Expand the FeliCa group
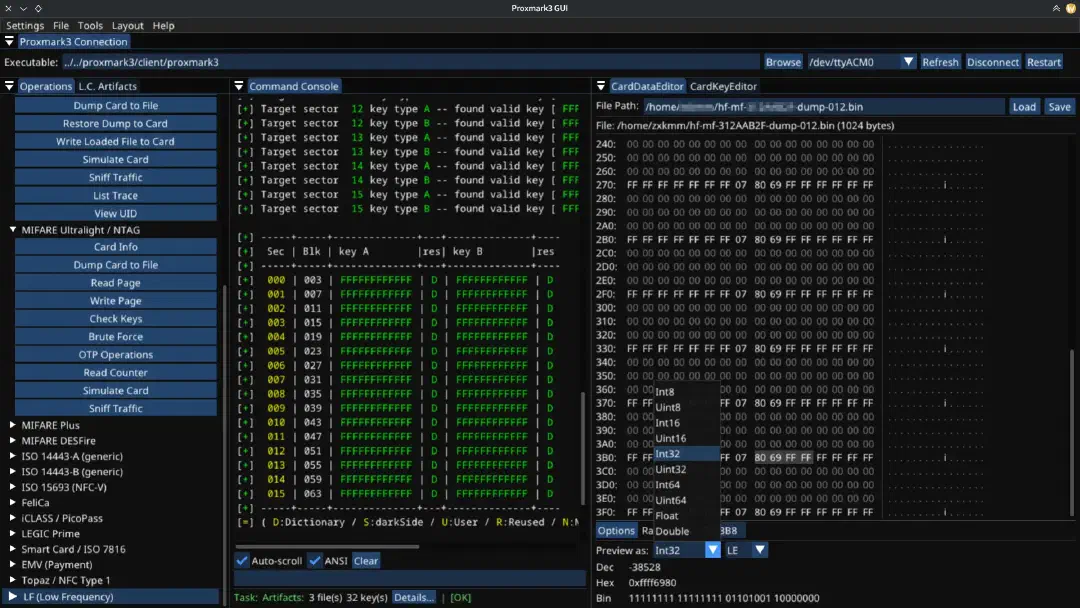1080x608 pixels. pyautogui.click(x=12, y=503)
